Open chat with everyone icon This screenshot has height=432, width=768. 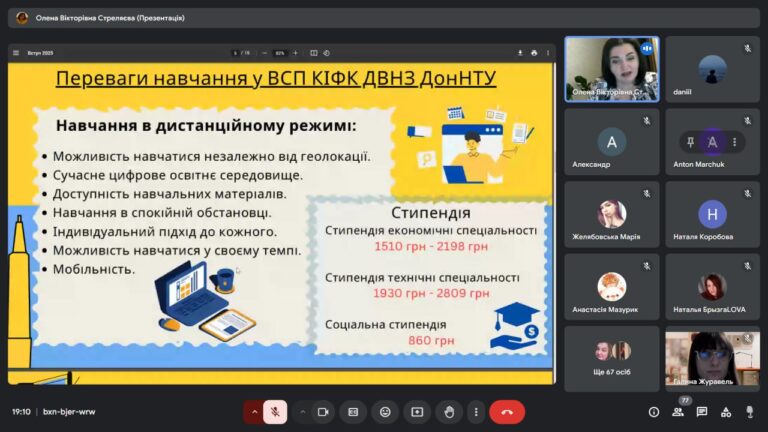click(702, 412)
